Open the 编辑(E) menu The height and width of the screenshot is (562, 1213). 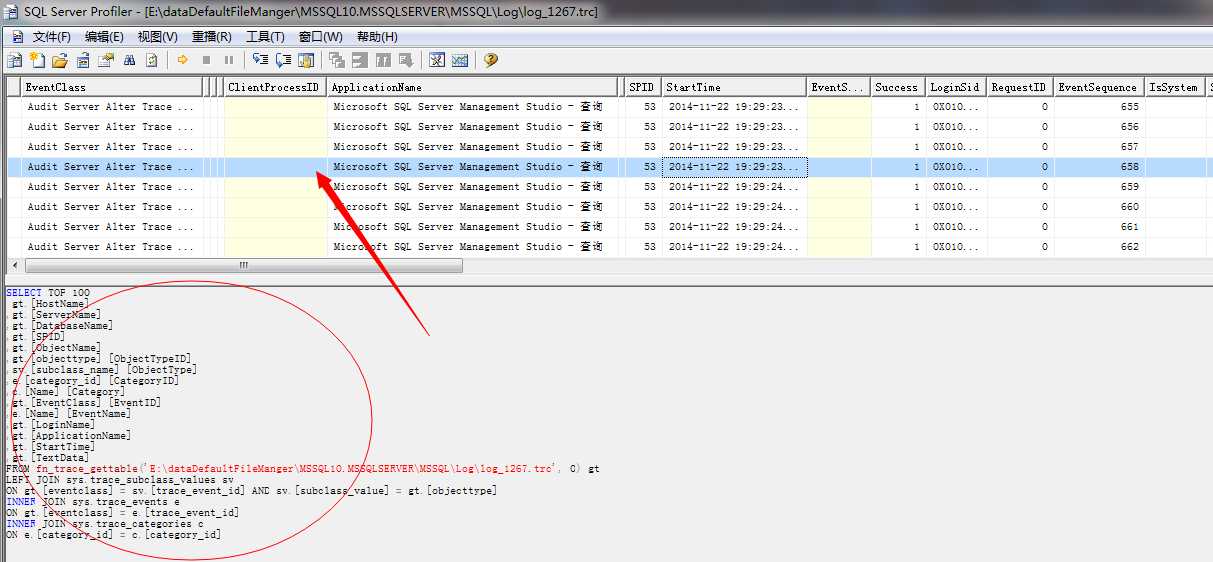pos(104,37)
